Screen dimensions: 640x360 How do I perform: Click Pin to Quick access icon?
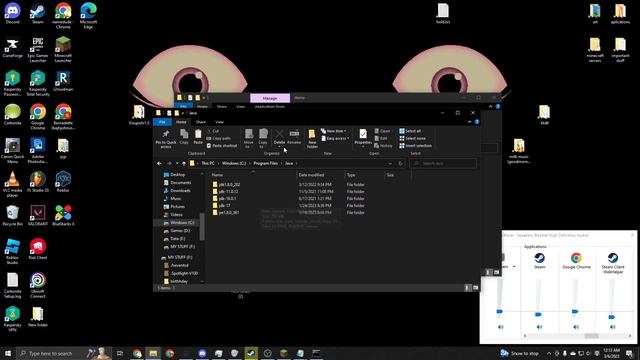tap(166, 134)
